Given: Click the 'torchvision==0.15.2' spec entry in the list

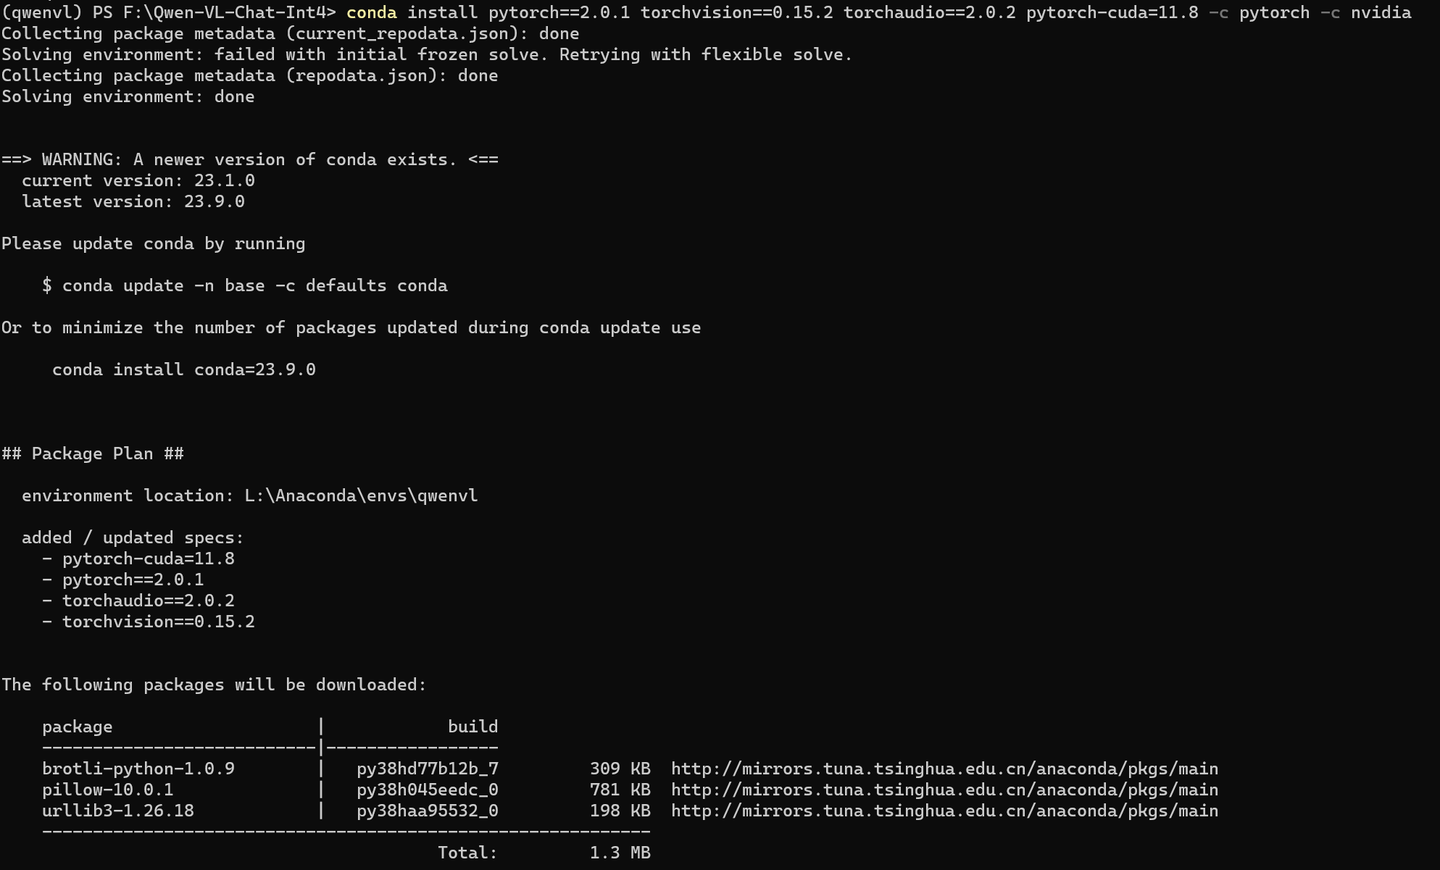Looking at the screenshot, I should [158, 621].
